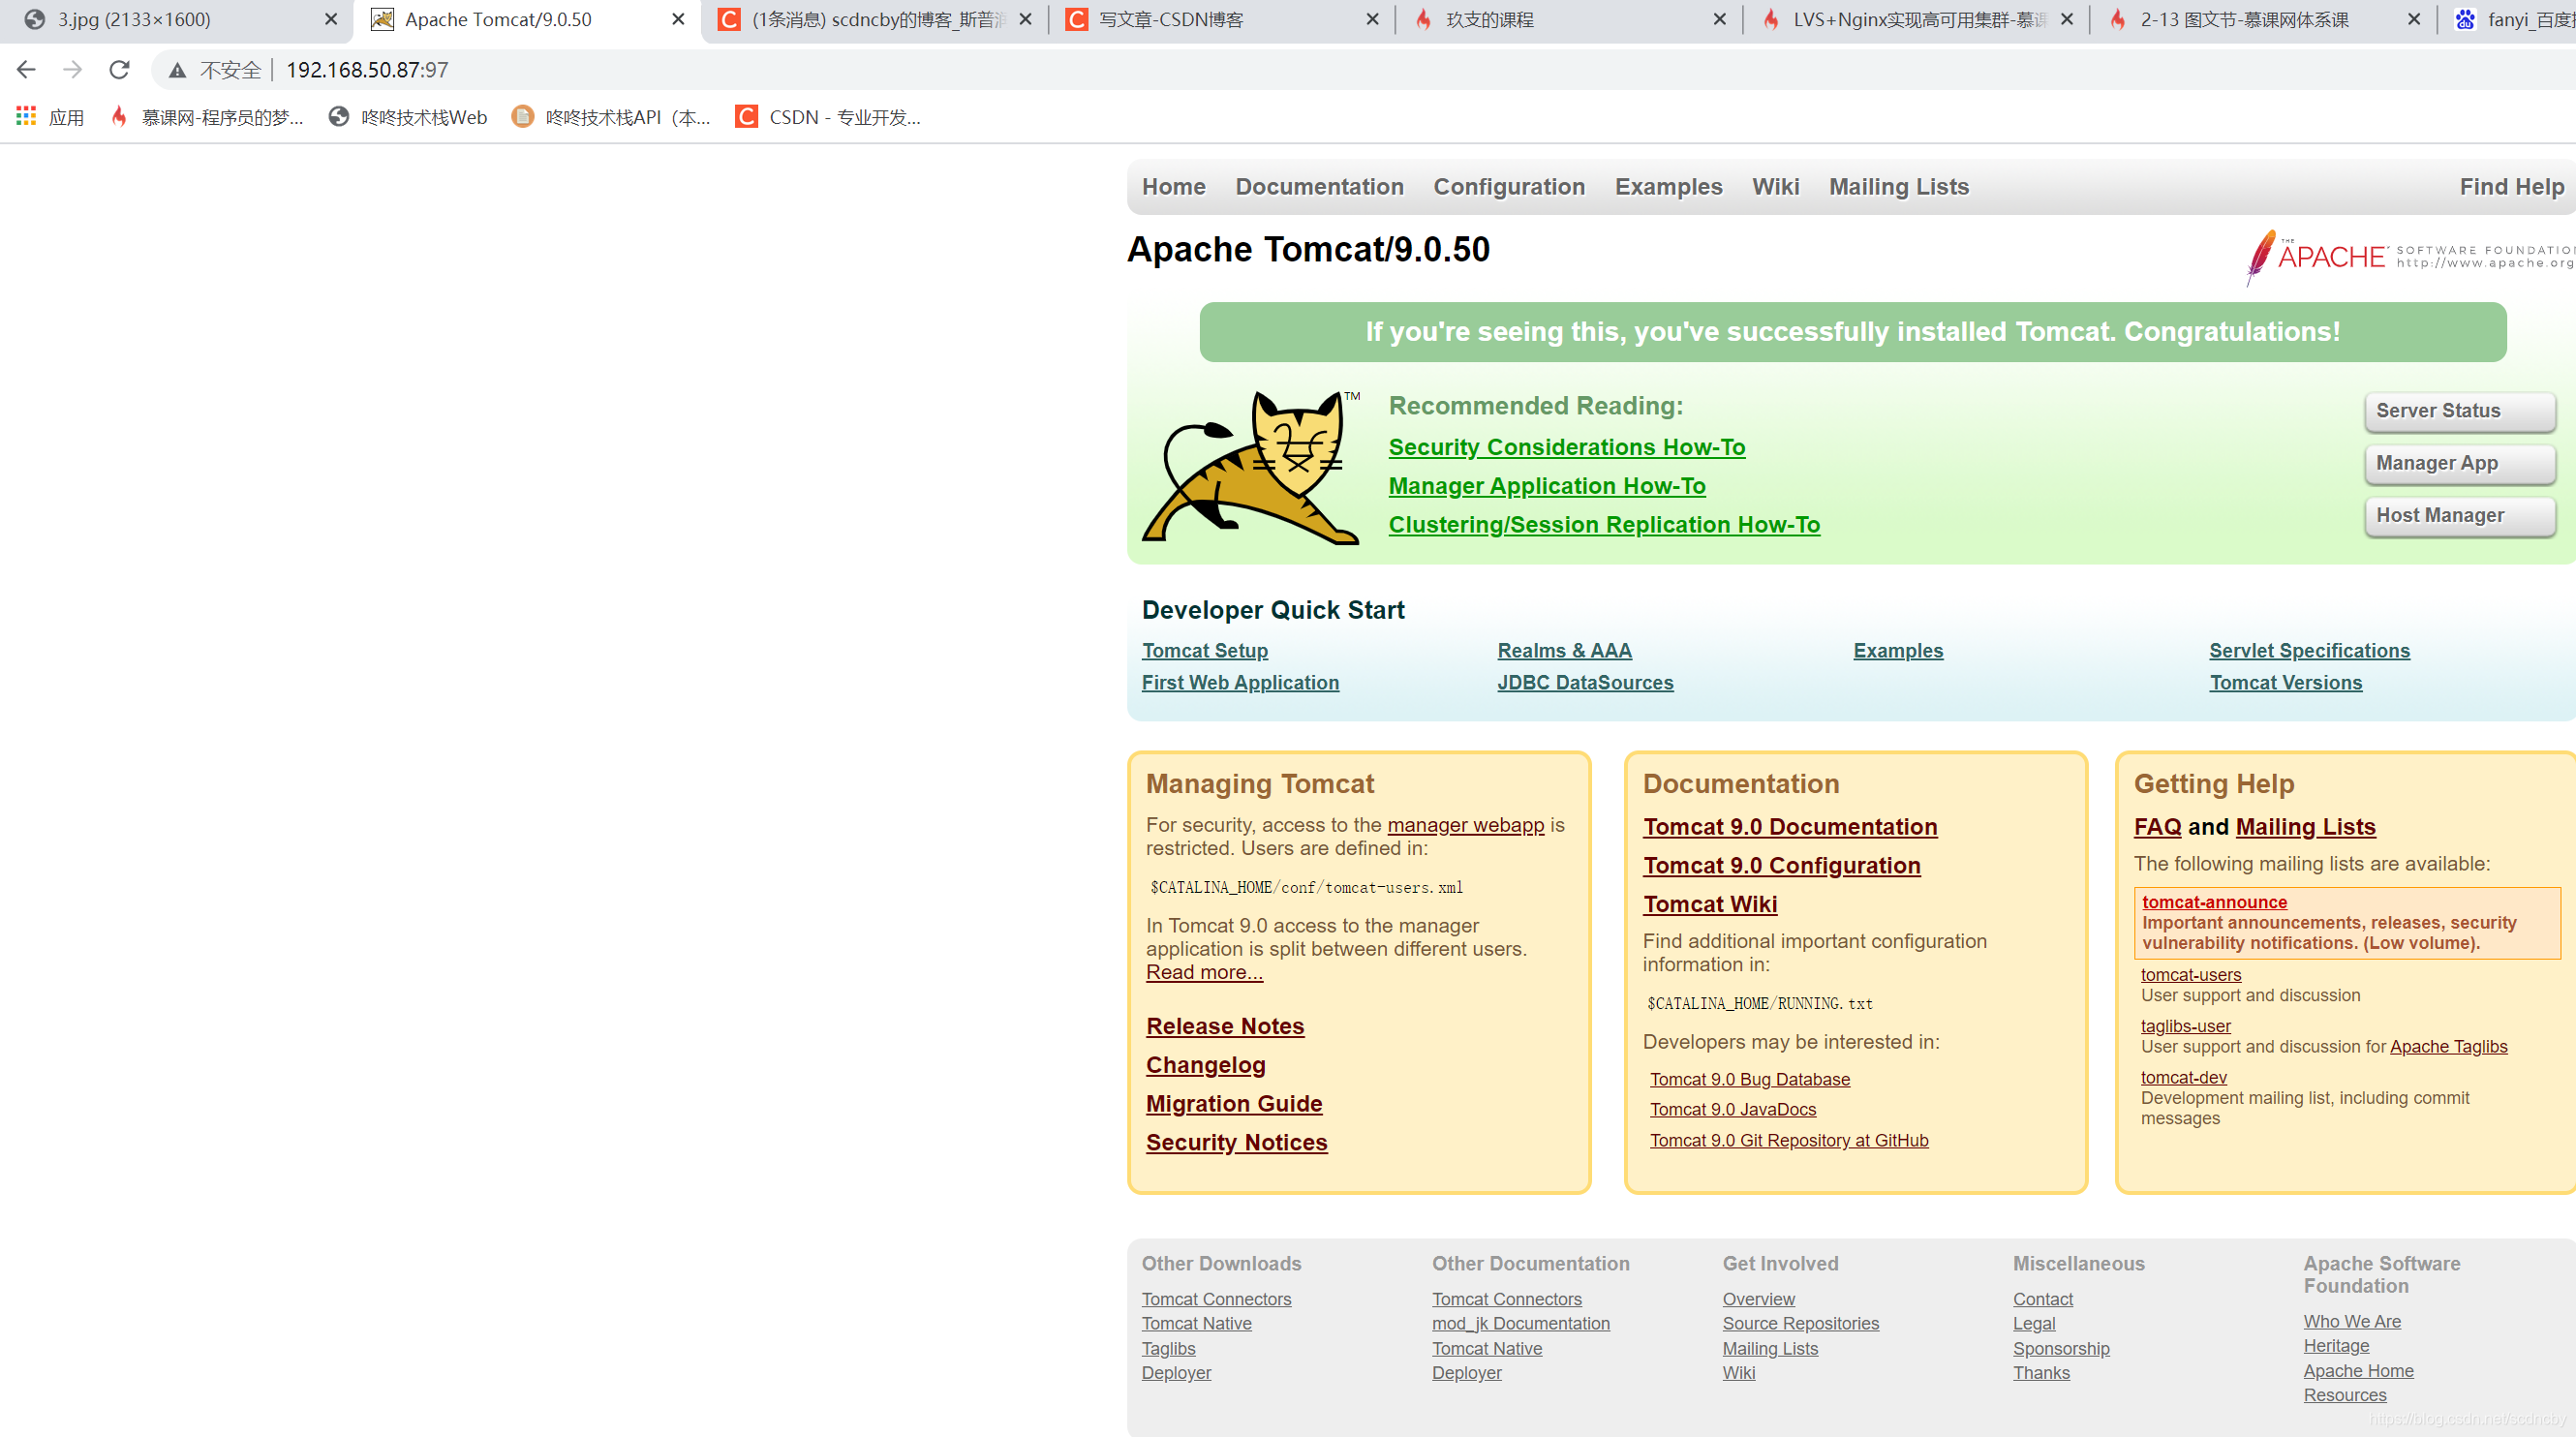Viewport: 2576px width, 1437px height.
Task: Click the page vertical scrollbar
Action: coord(2569,708)
